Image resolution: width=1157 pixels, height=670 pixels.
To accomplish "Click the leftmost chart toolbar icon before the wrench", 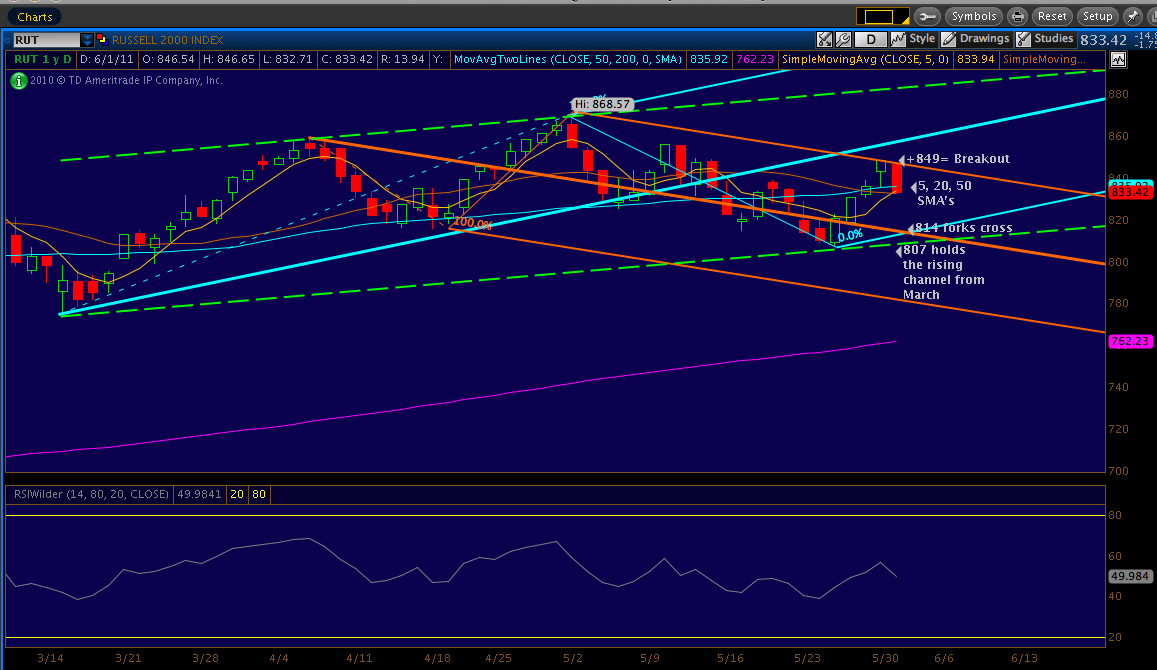I will coord(824,39).
